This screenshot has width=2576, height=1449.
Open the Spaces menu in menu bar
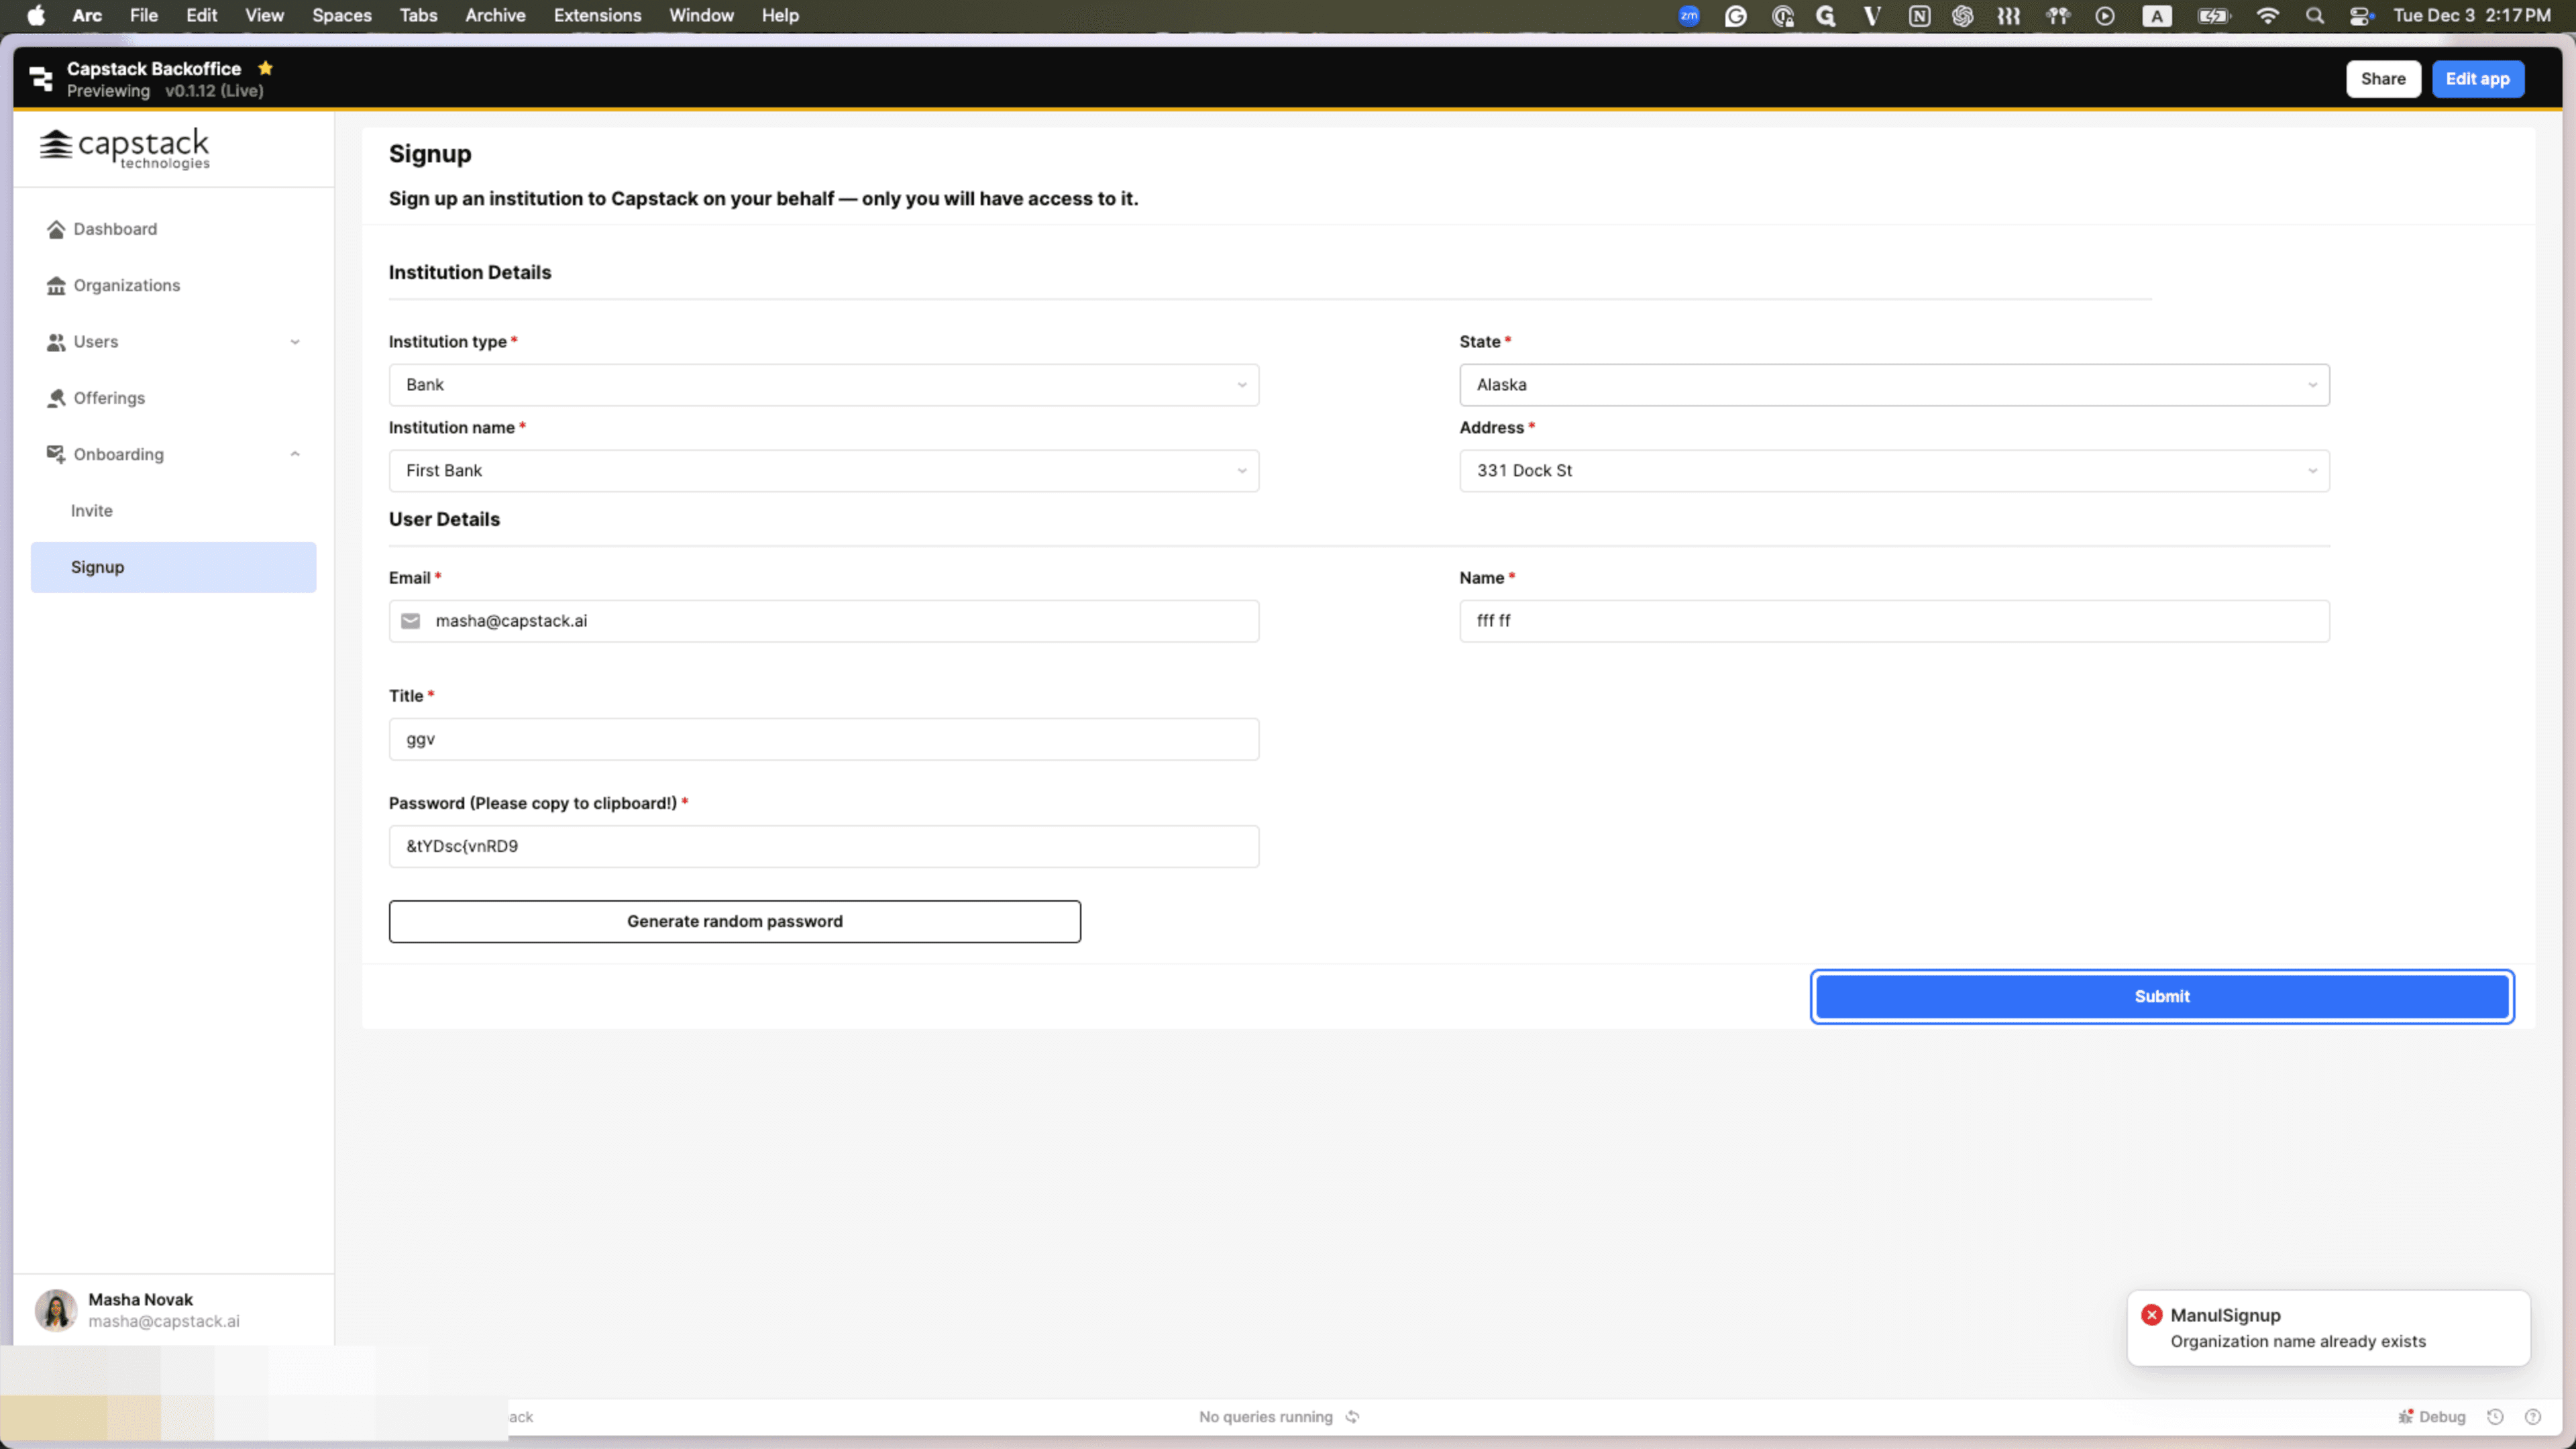[x=341, y=15]
